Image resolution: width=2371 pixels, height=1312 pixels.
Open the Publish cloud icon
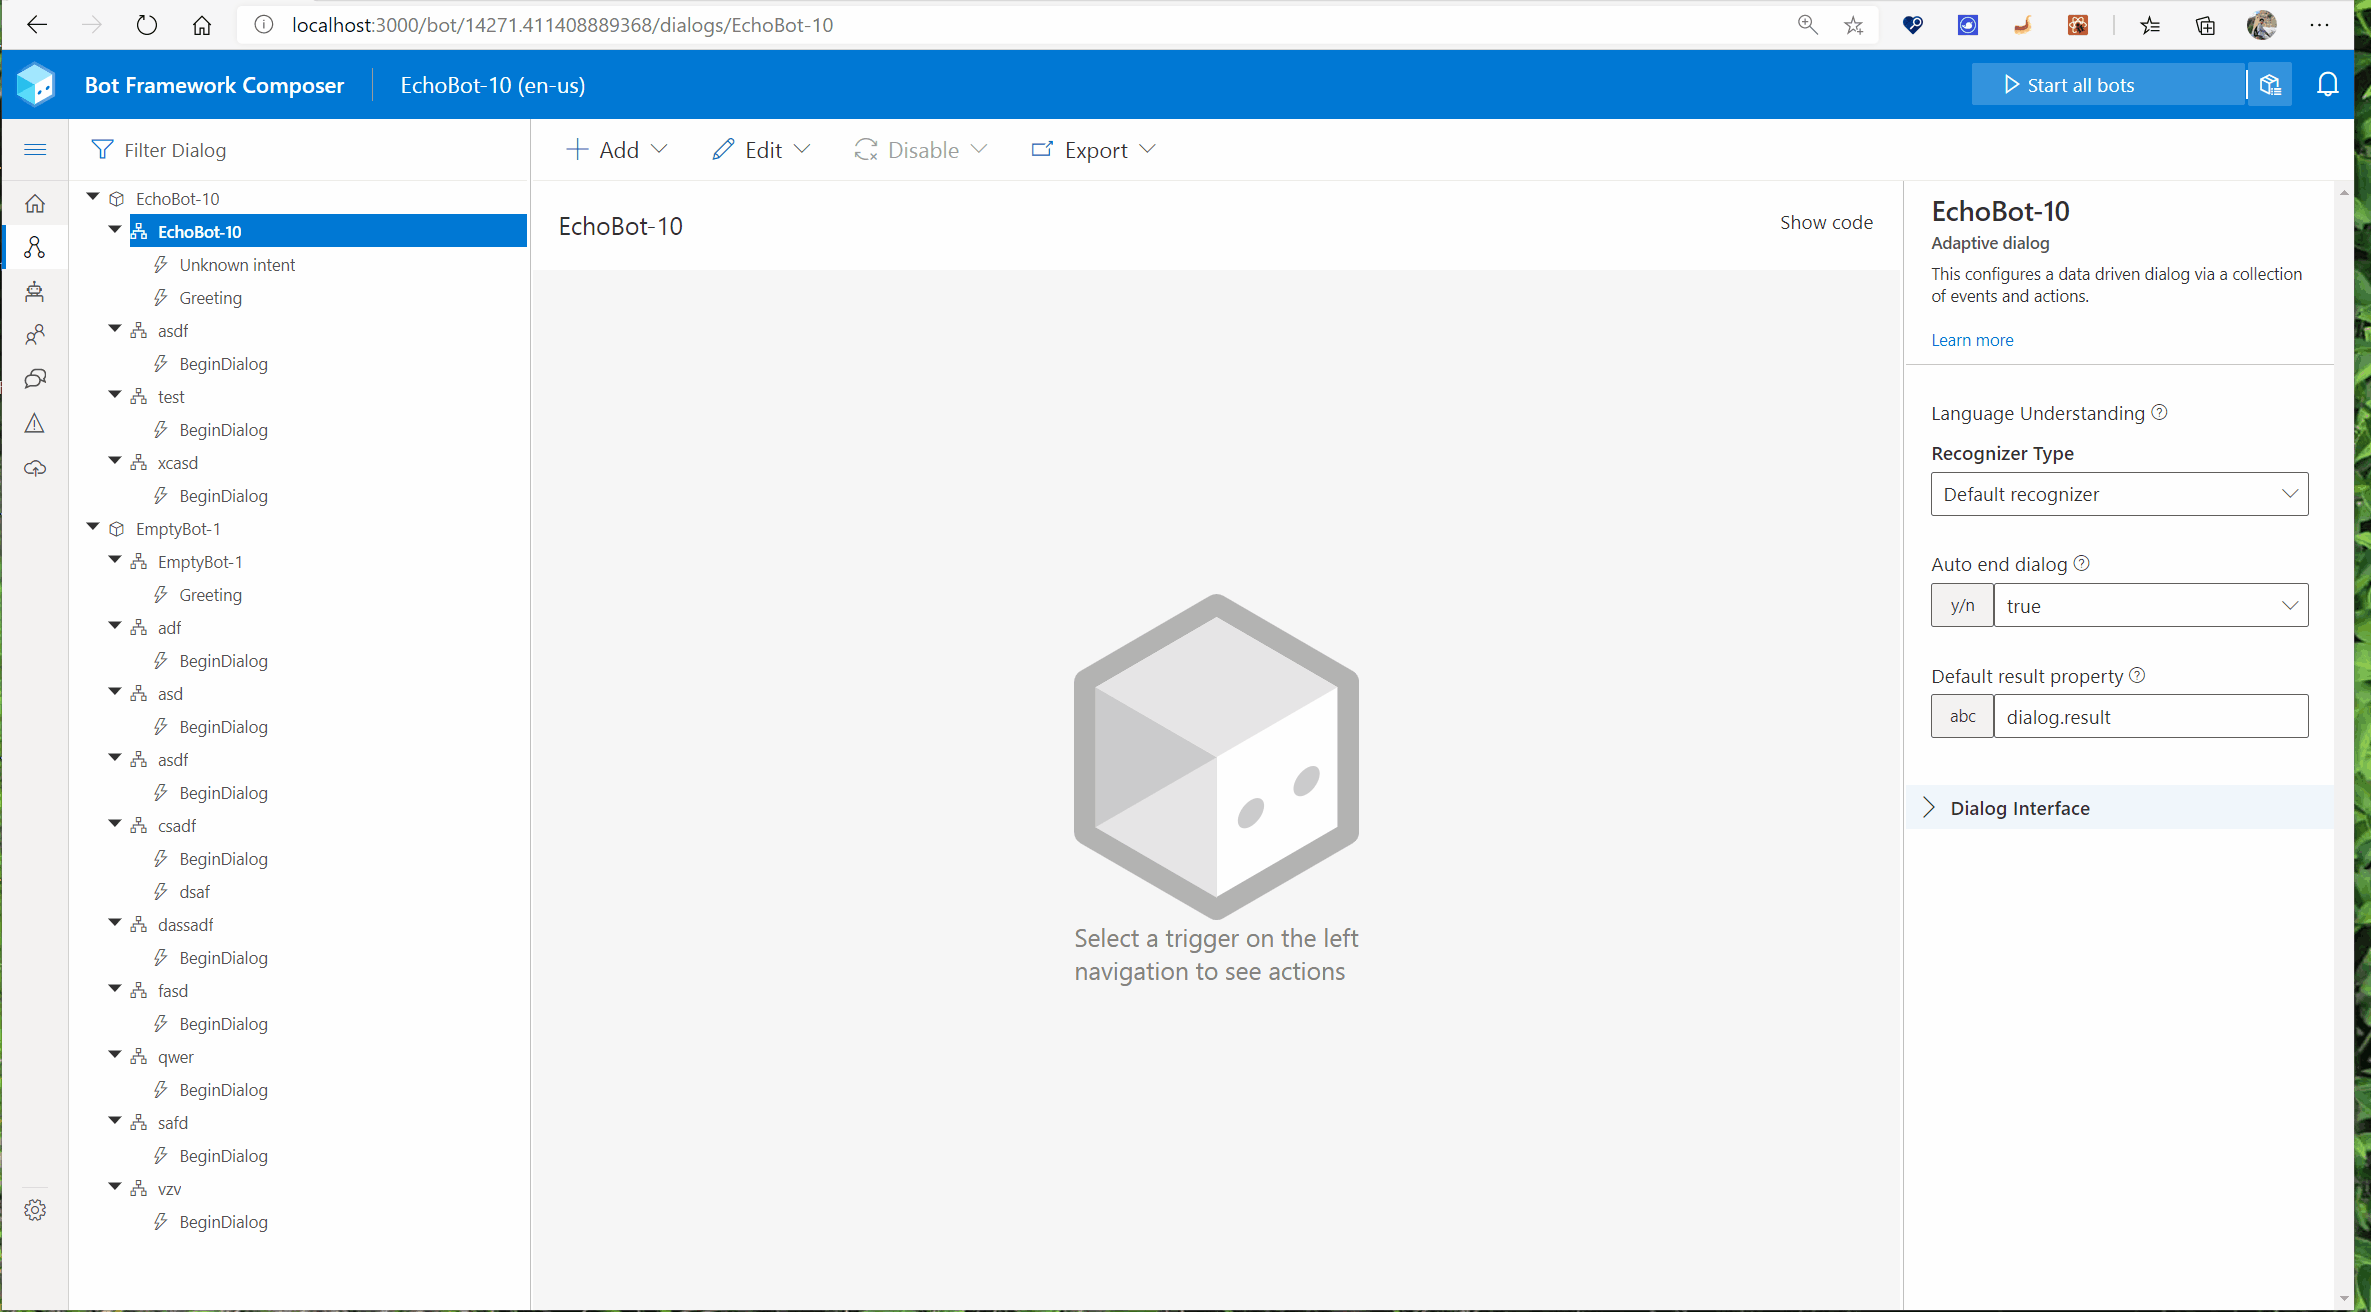pos(35,468)
